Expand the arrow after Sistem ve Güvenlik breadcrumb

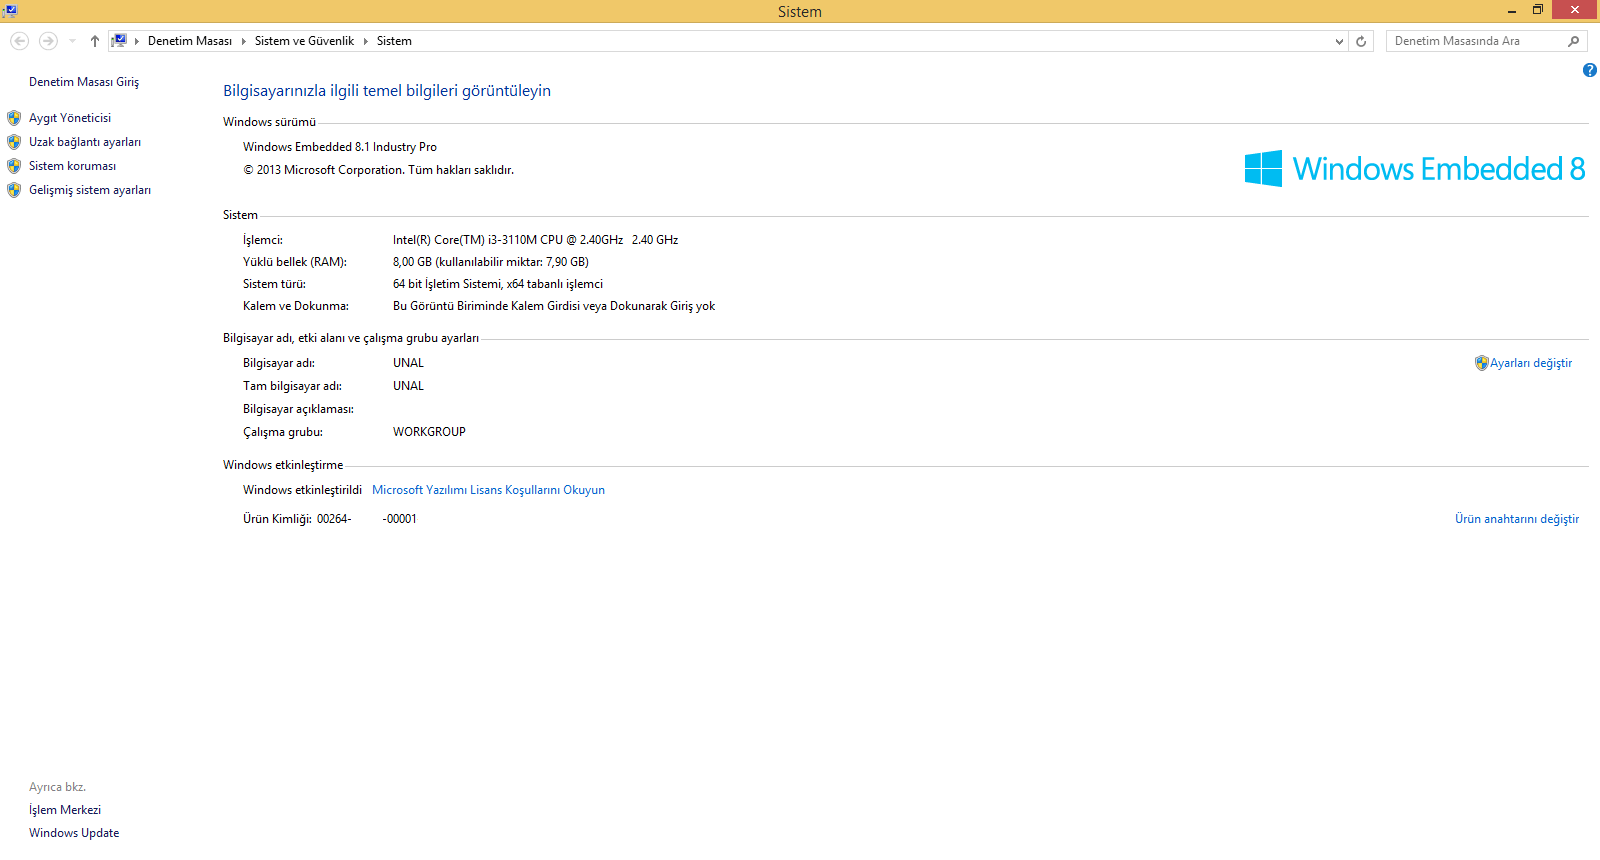365,41
